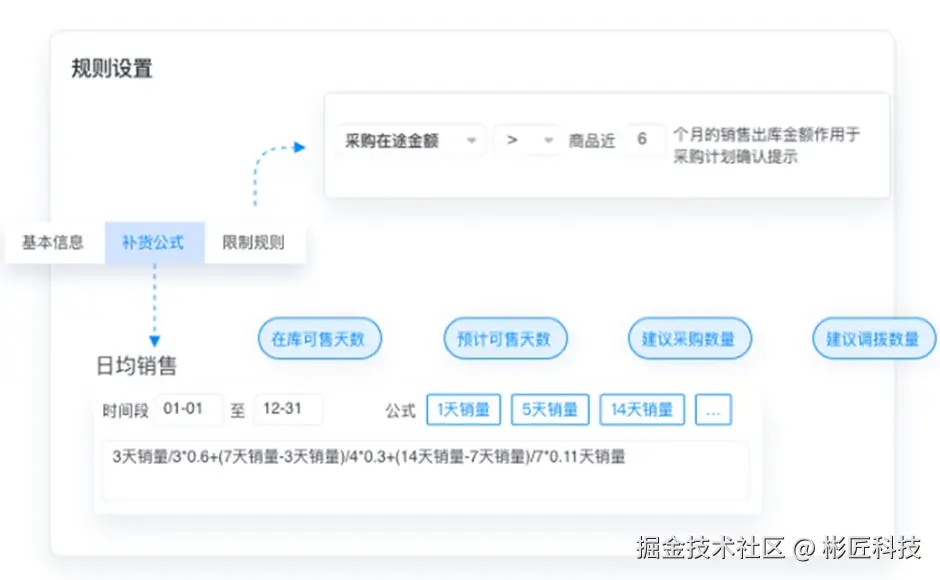
Task: Open the 限制规则 tab
Action: pyautogui.click(x=254, y=241)
